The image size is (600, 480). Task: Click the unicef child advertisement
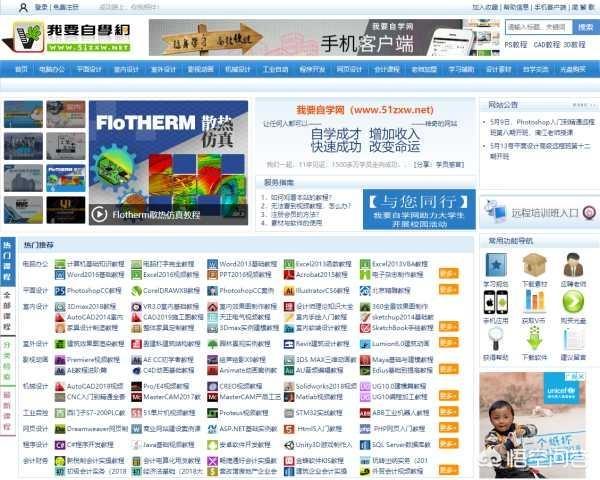pyautogui.click(x=532, y=425)
